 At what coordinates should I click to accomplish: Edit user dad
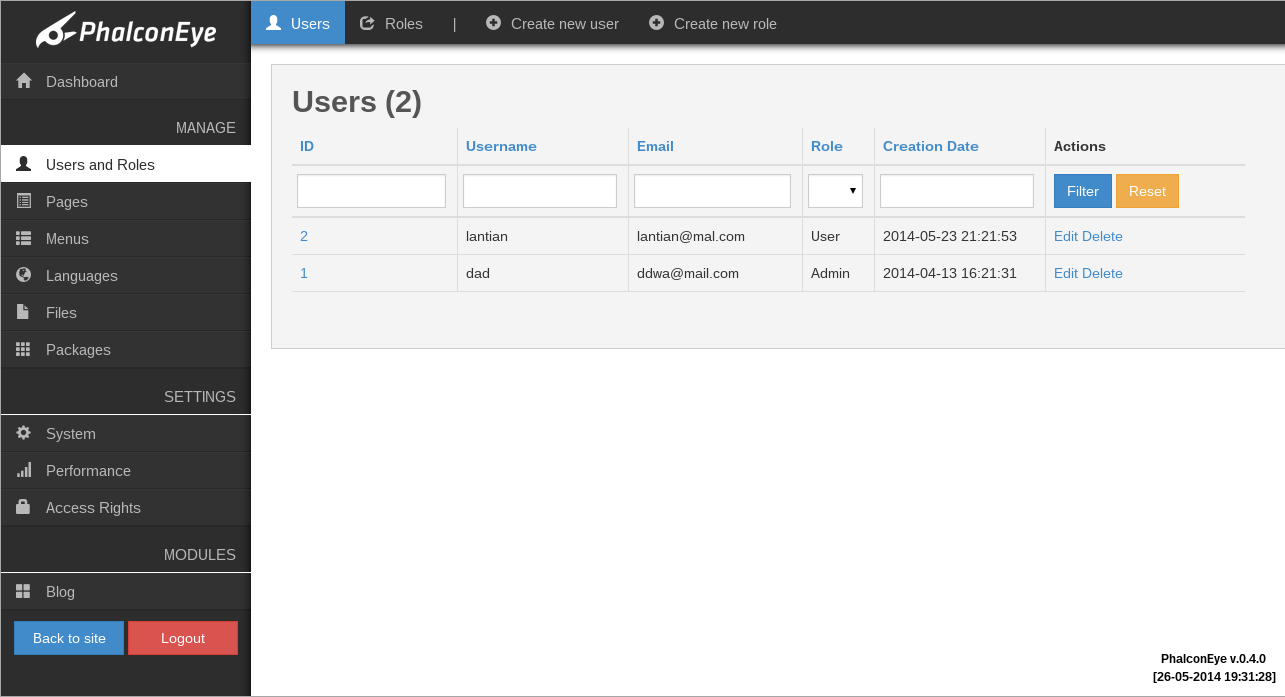[1066, 273]
